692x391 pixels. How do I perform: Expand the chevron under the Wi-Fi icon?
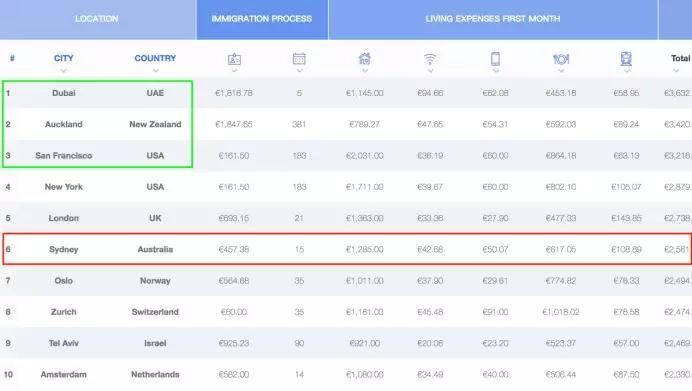click(430, 71)
